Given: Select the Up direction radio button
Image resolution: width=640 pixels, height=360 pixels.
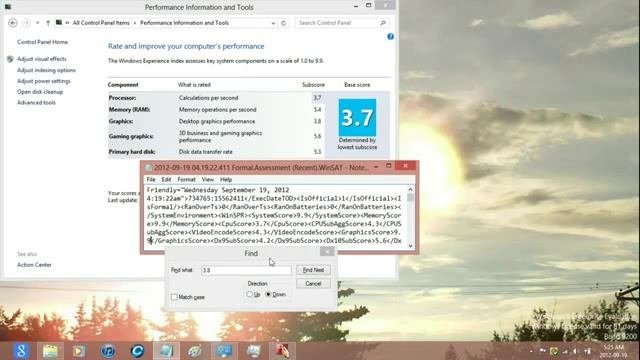Looking at the screenshot, I should (249, 294).
